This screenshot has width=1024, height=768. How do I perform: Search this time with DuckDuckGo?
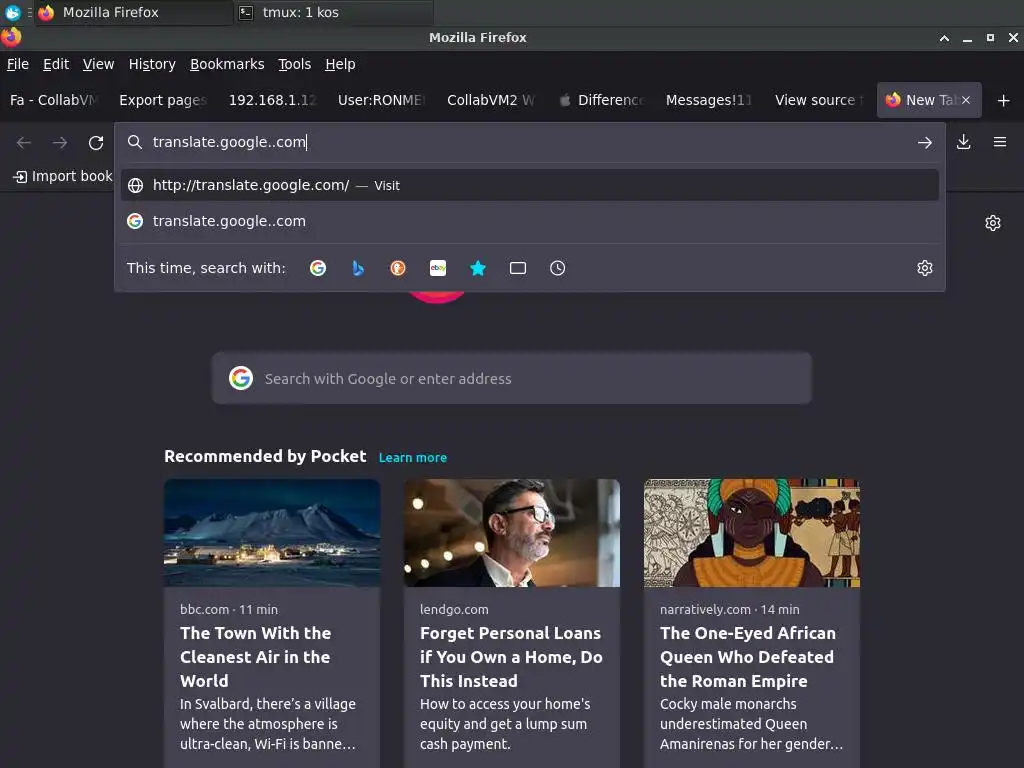click(x=398, y=268)
